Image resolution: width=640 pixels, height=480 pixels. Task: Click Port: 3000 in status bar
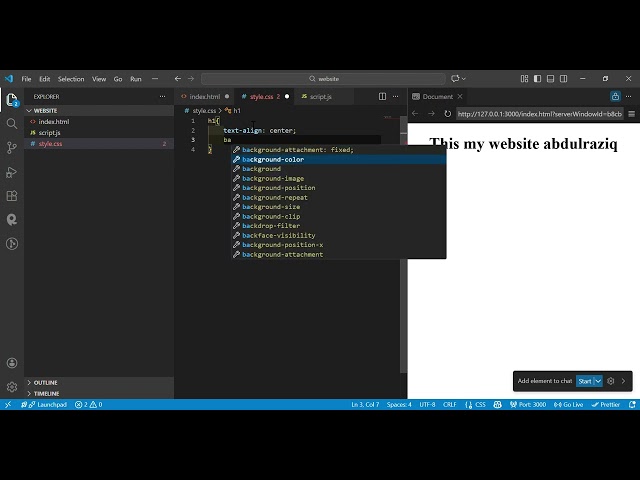tap(528, 404)
